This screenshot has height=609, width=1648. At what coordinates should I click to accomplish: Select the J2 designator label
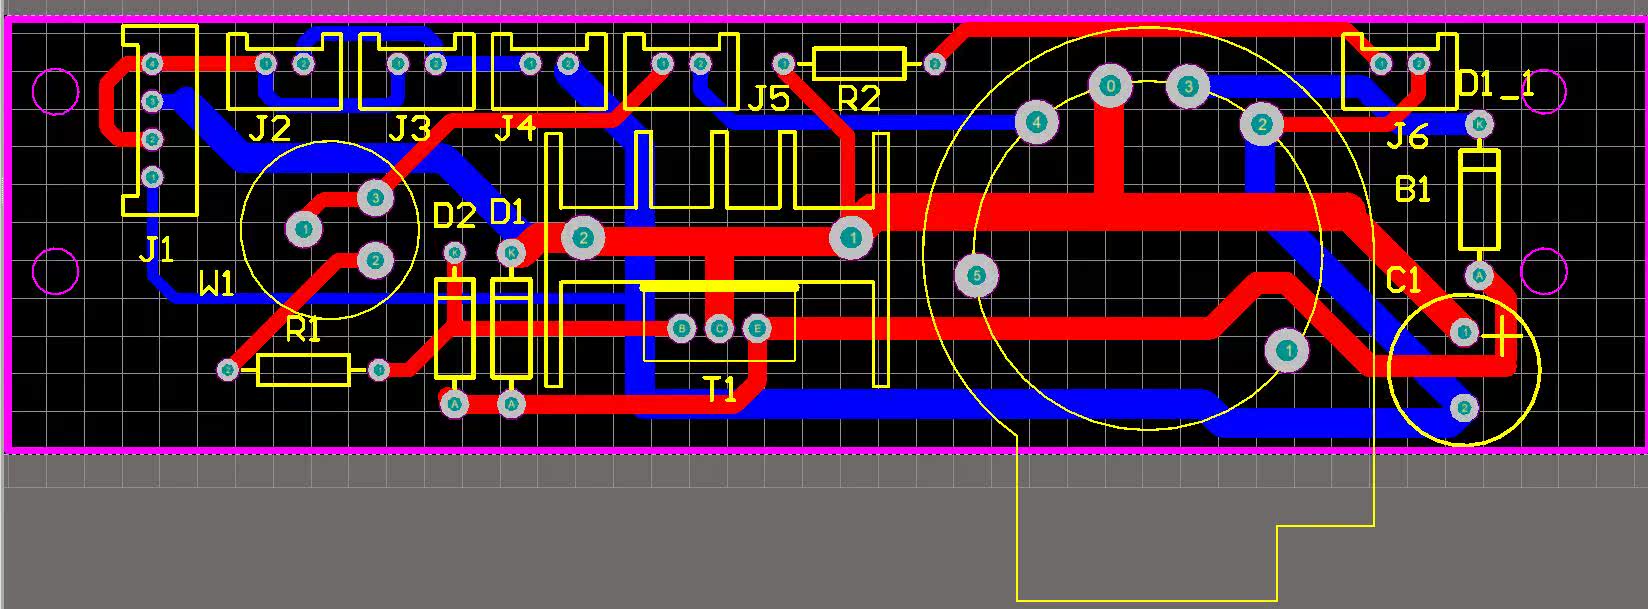pyautogui.click(x=270, y=129)
